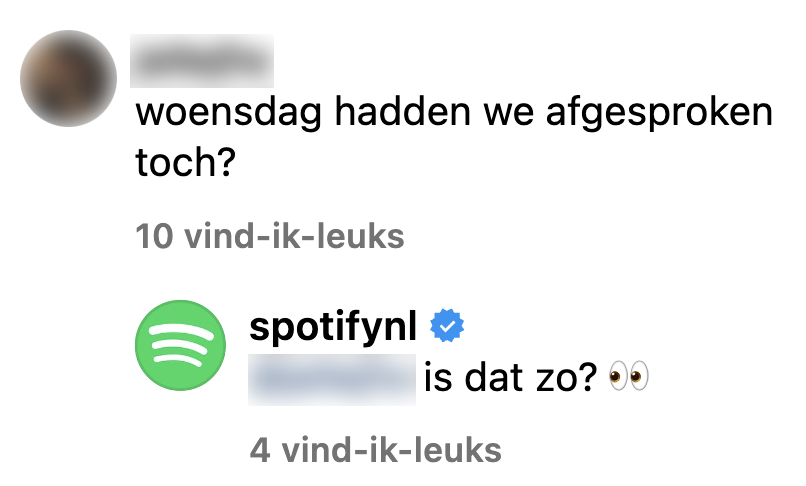Open the spotifynl username link

(333, 327)
